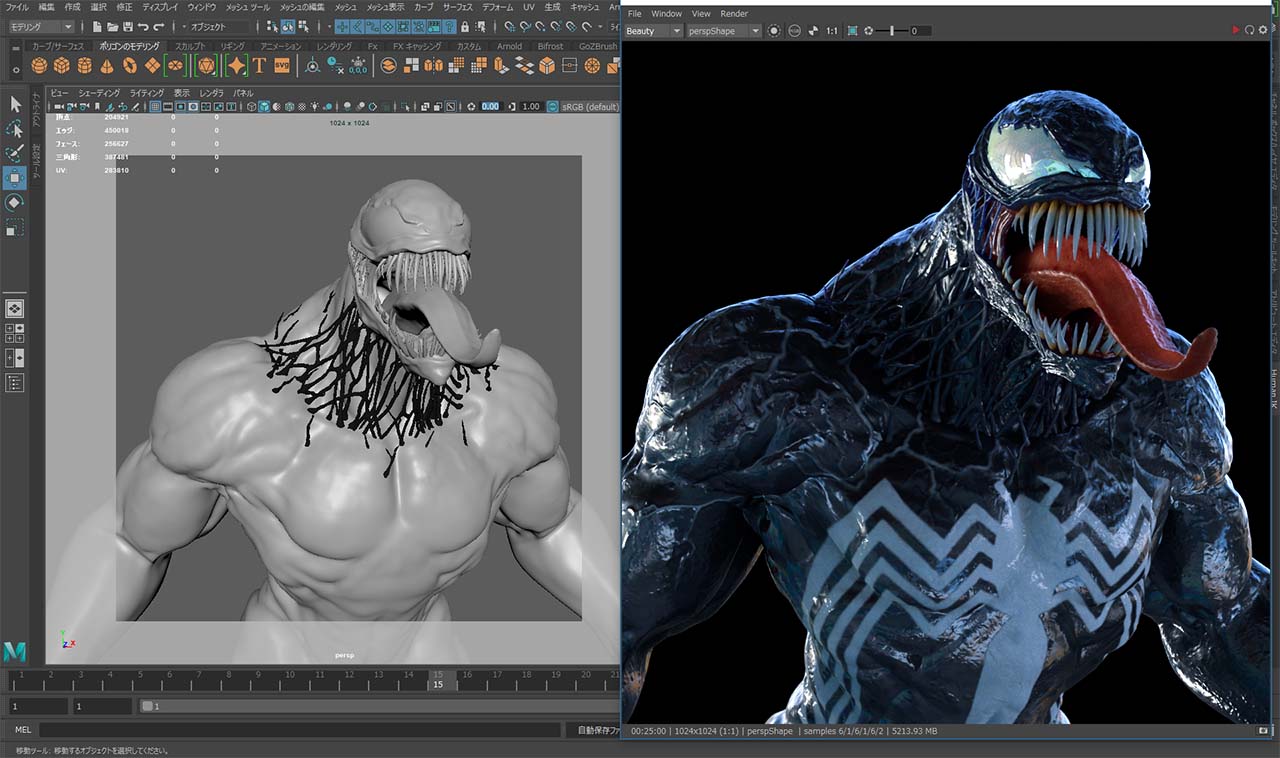Screen dimensions: 1280x758
Task: Choose the Lasso select tool
Action: pos(15,129)
